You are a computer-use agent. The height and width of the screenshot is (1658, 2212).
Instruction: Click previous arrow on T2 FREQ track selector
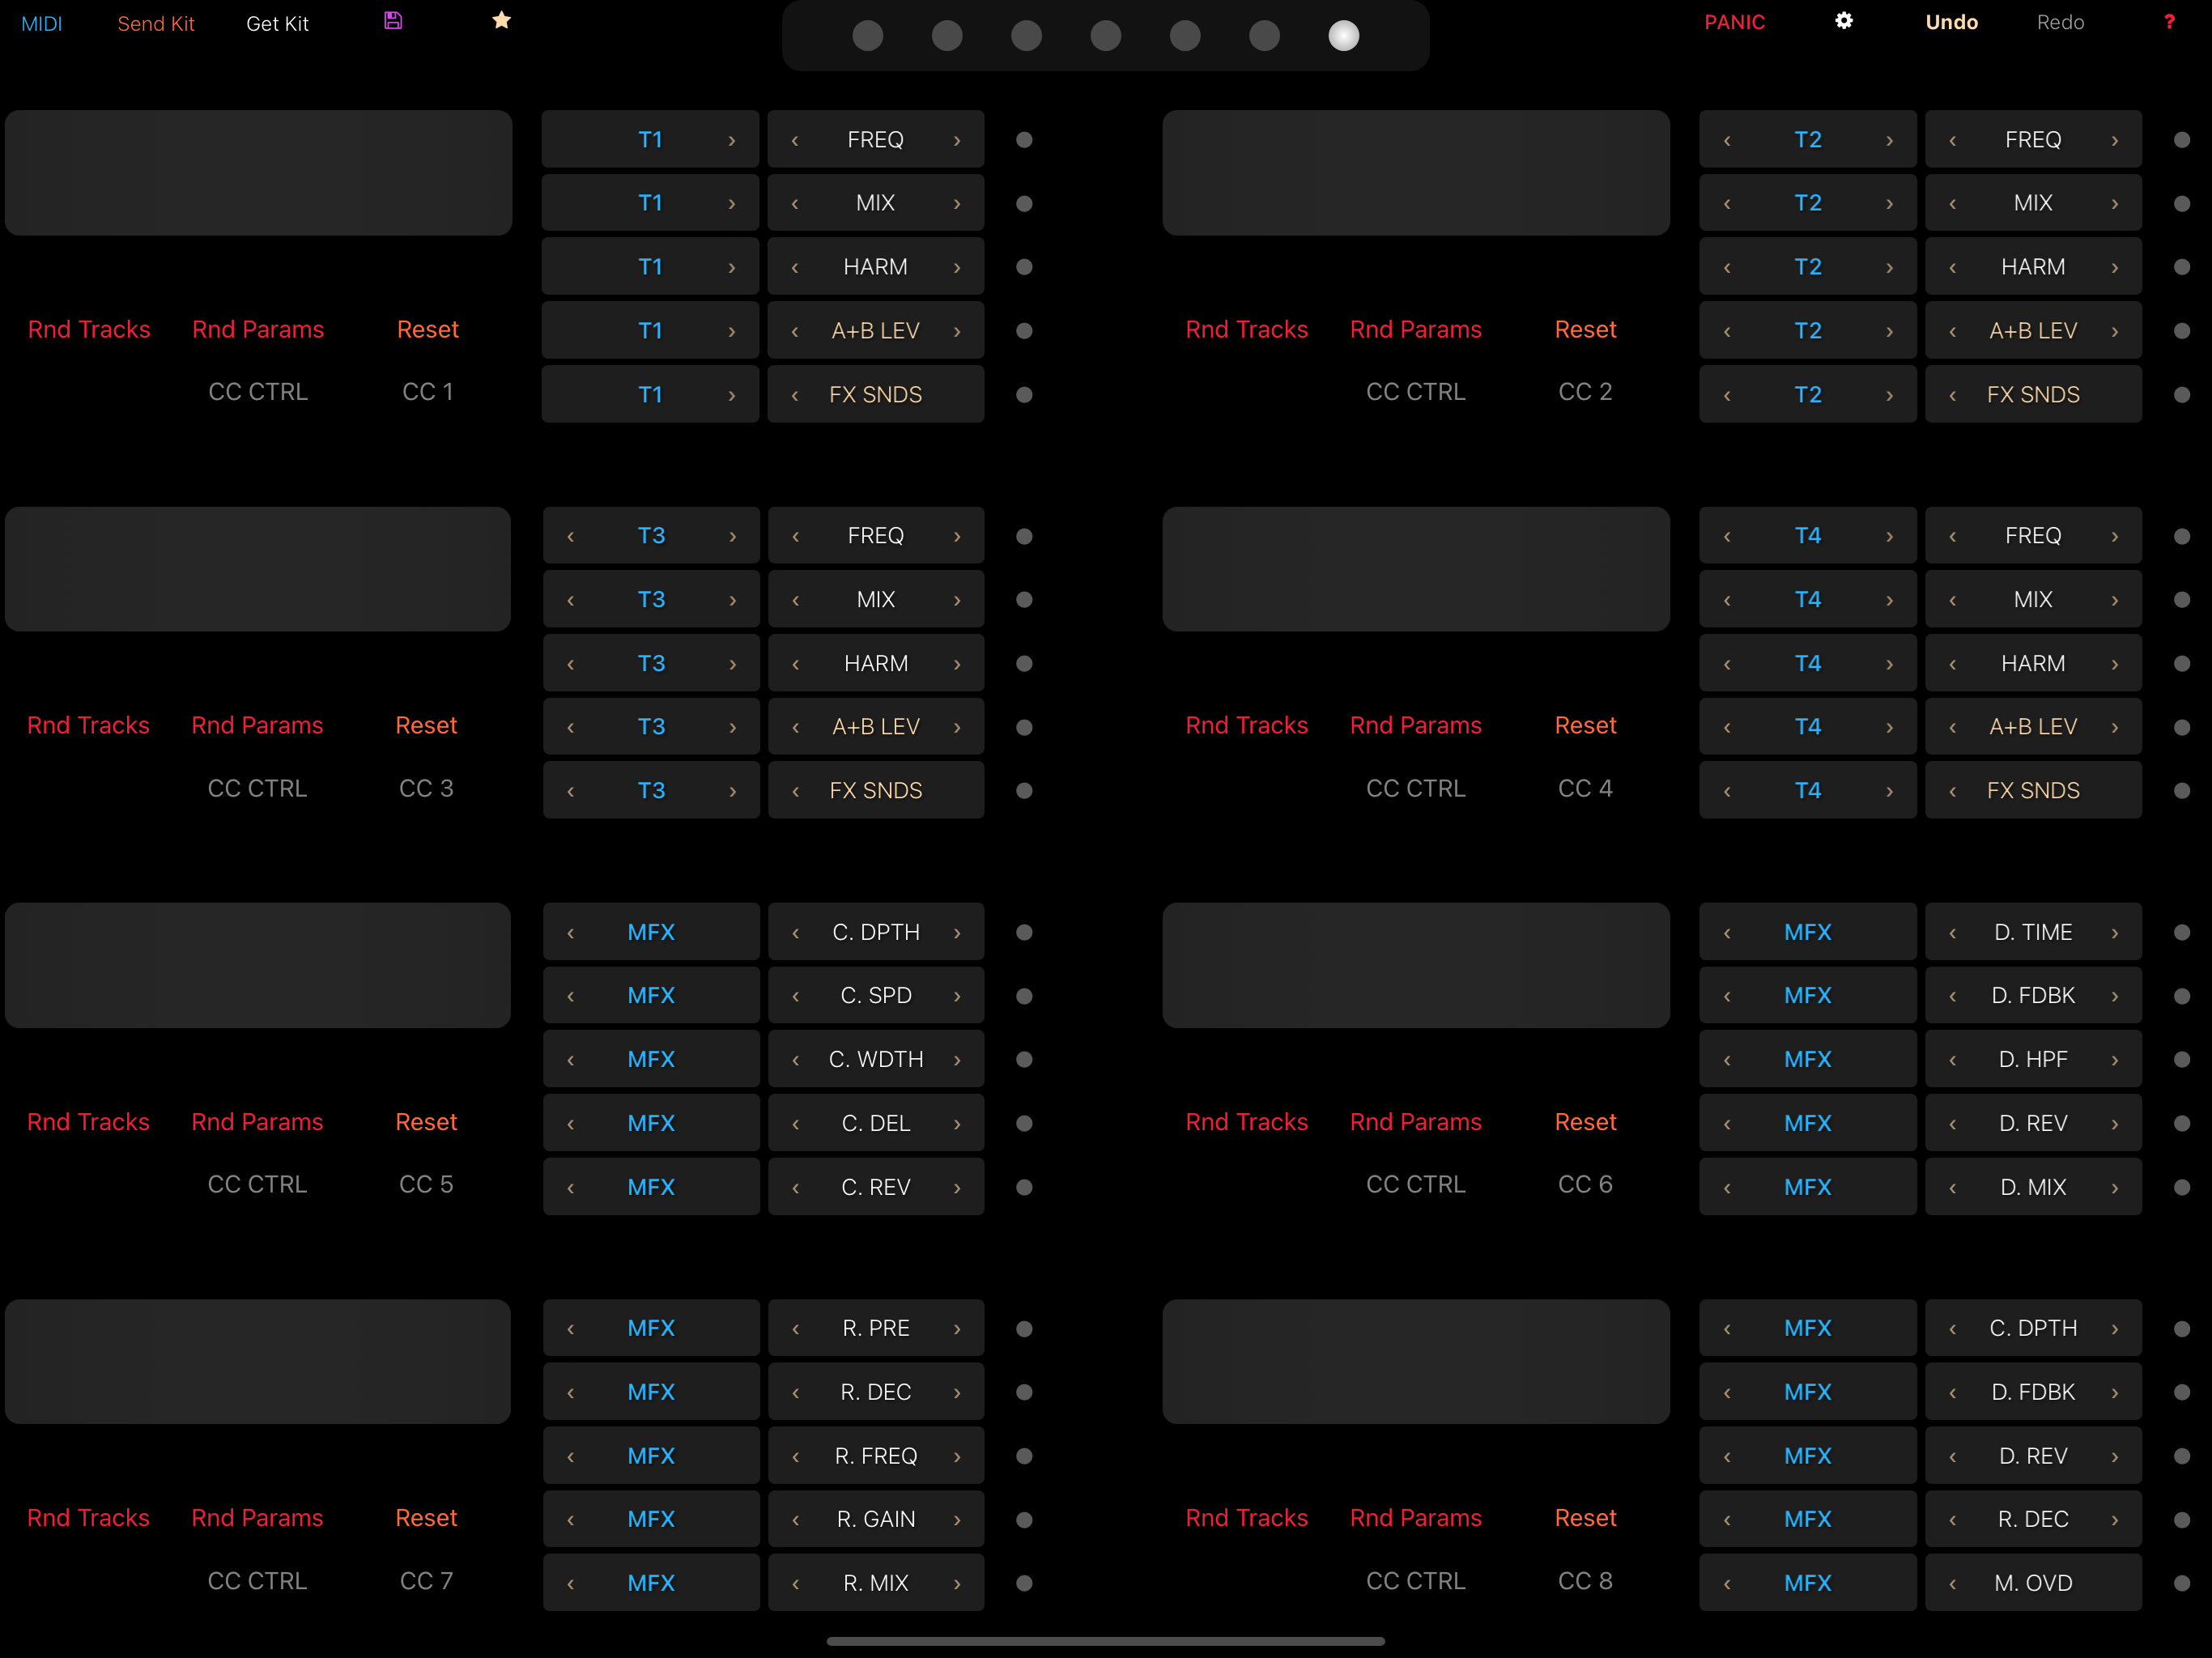pyautogui.click(x=1727, y=140)
